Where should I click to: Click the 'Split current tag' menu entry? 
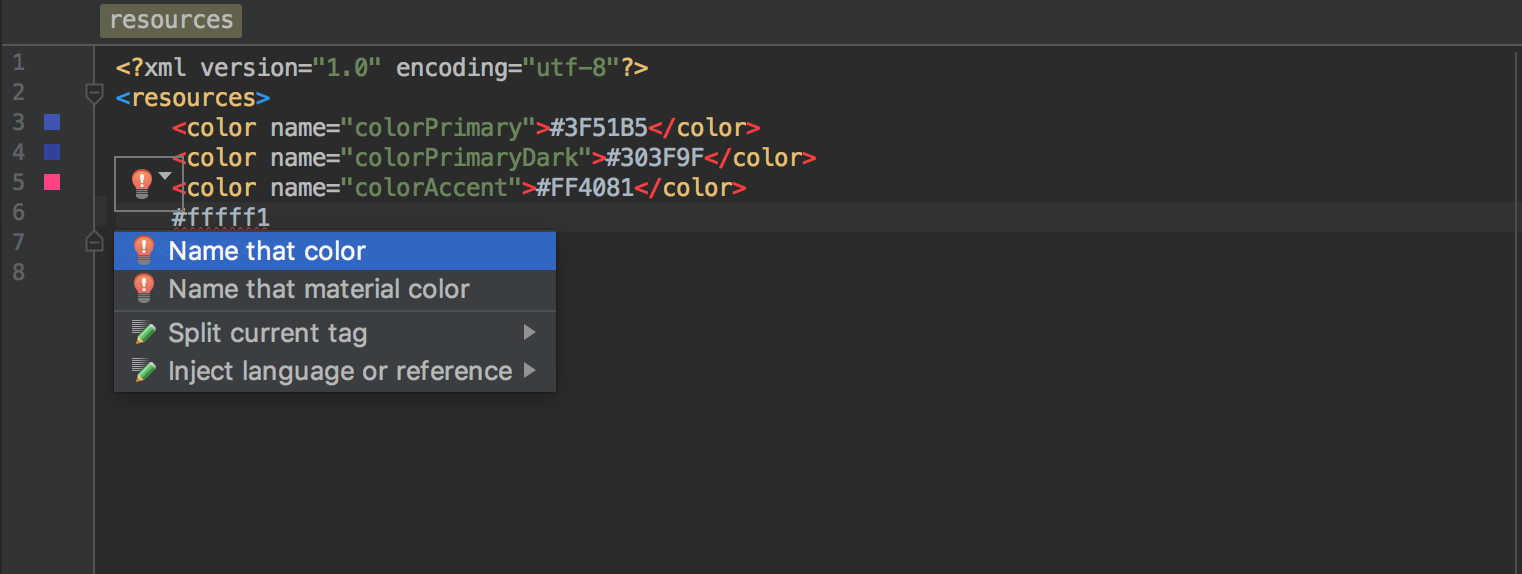coord(267,333)
